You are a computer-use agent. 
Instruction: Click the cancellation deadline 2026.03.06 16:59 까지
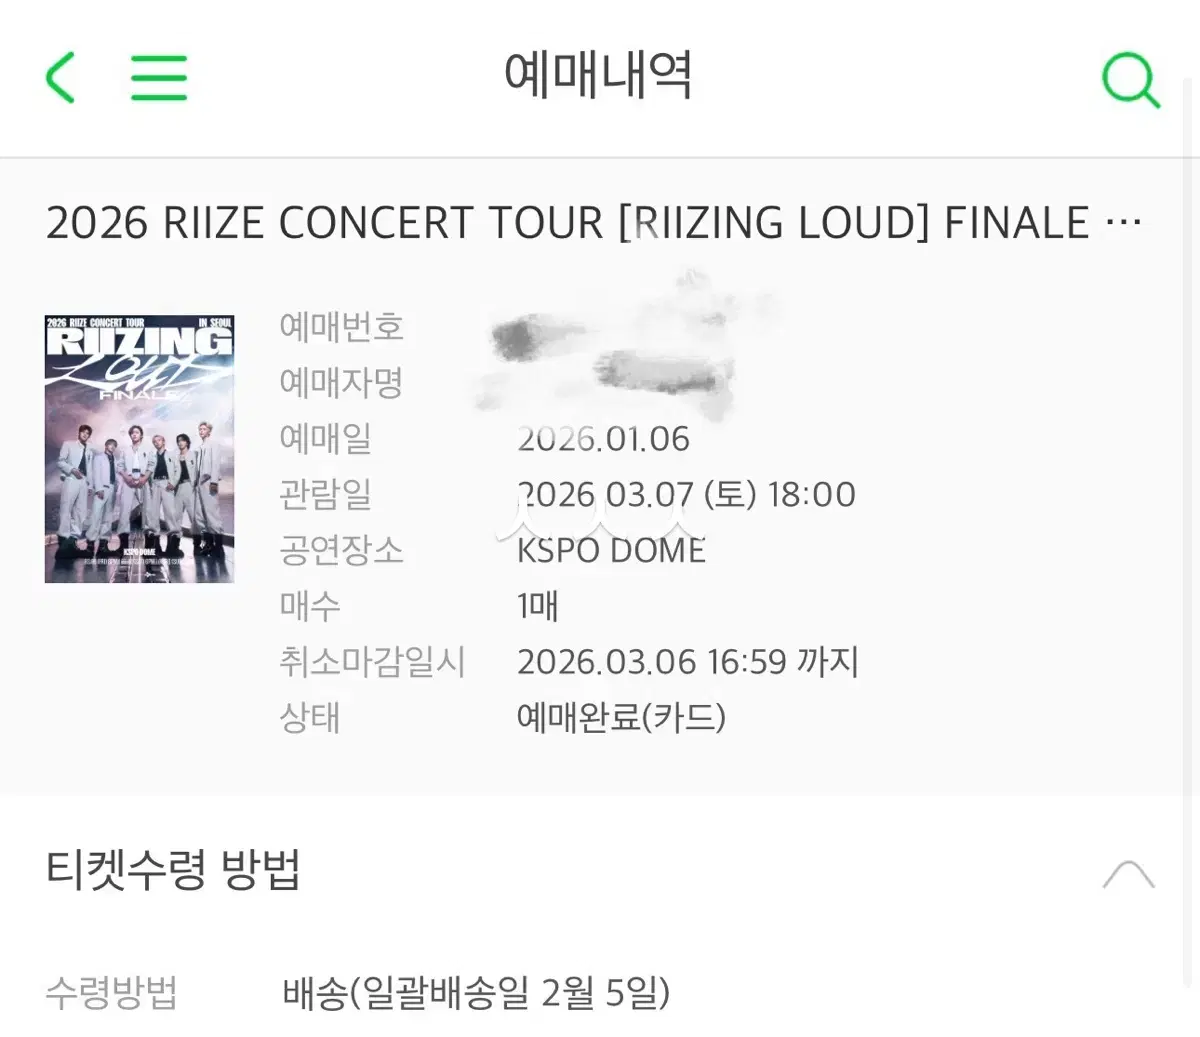click(687, 661)
